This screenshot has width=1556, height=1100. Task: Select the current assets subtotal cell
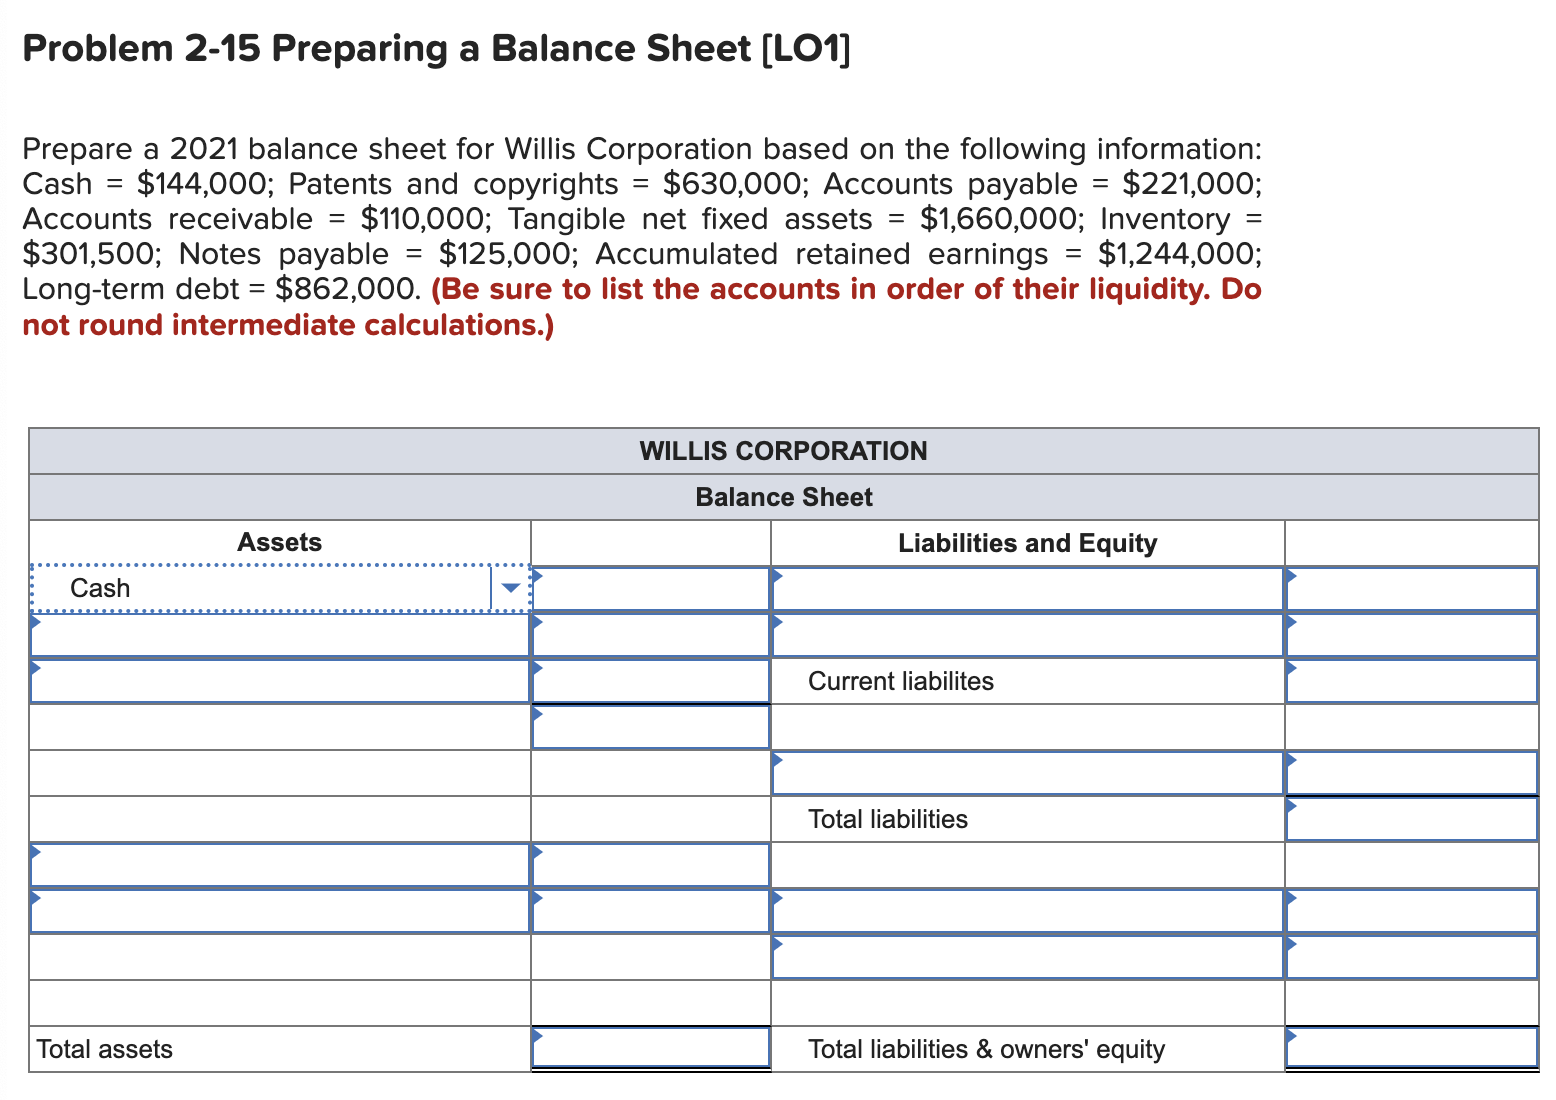pos(650,727)
